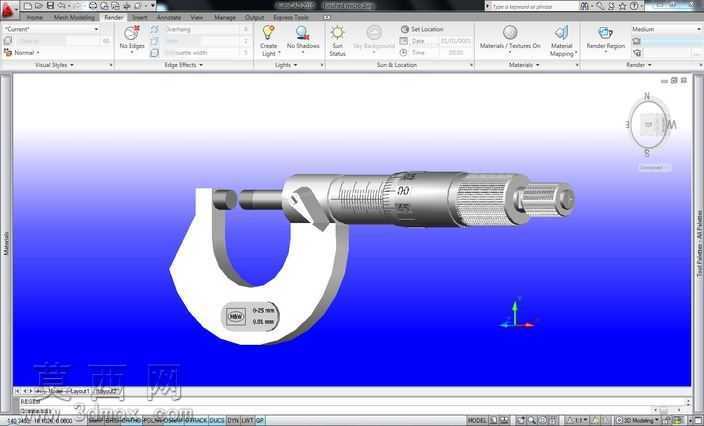Click the Undo icon in quick access toolbar
The height and width of the screenshot is (426, 704).
pyautogui.click(x=61, y=6)
